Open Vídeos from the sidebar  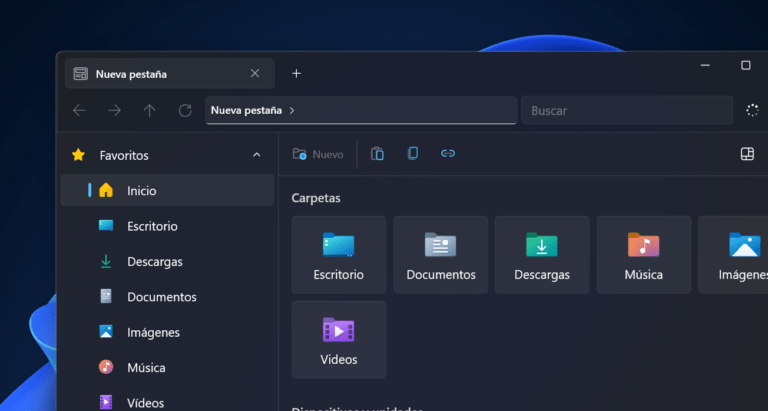167,402
